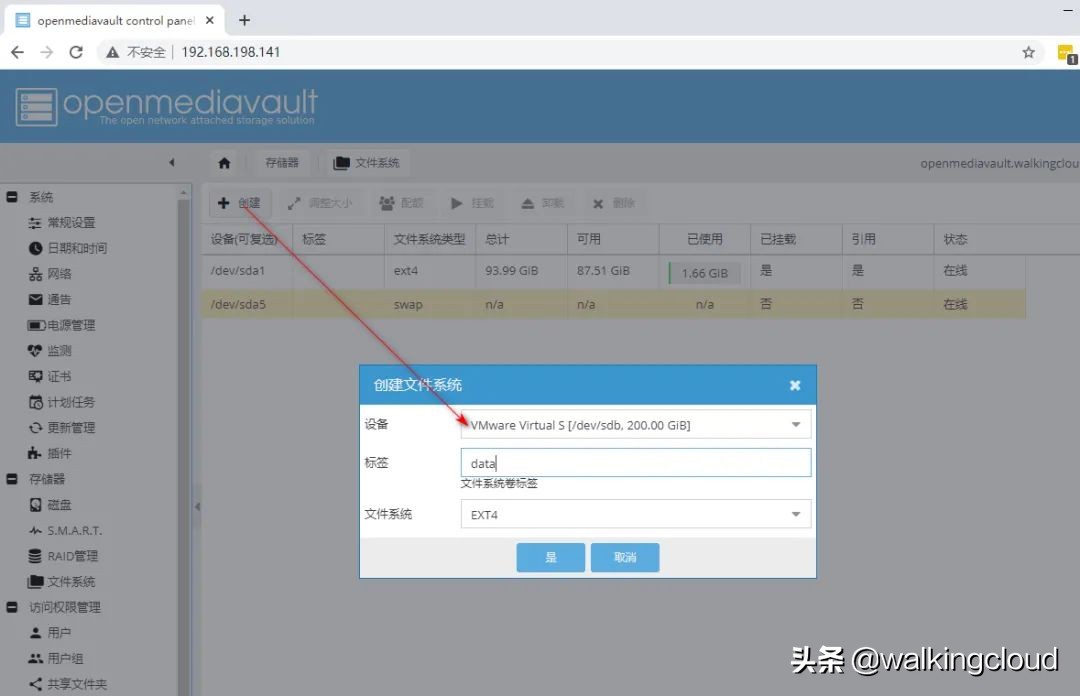The height and width of the screenshot is (696, 1080).
Task: Bookmark this page with the star
Action: point(1028,52)
